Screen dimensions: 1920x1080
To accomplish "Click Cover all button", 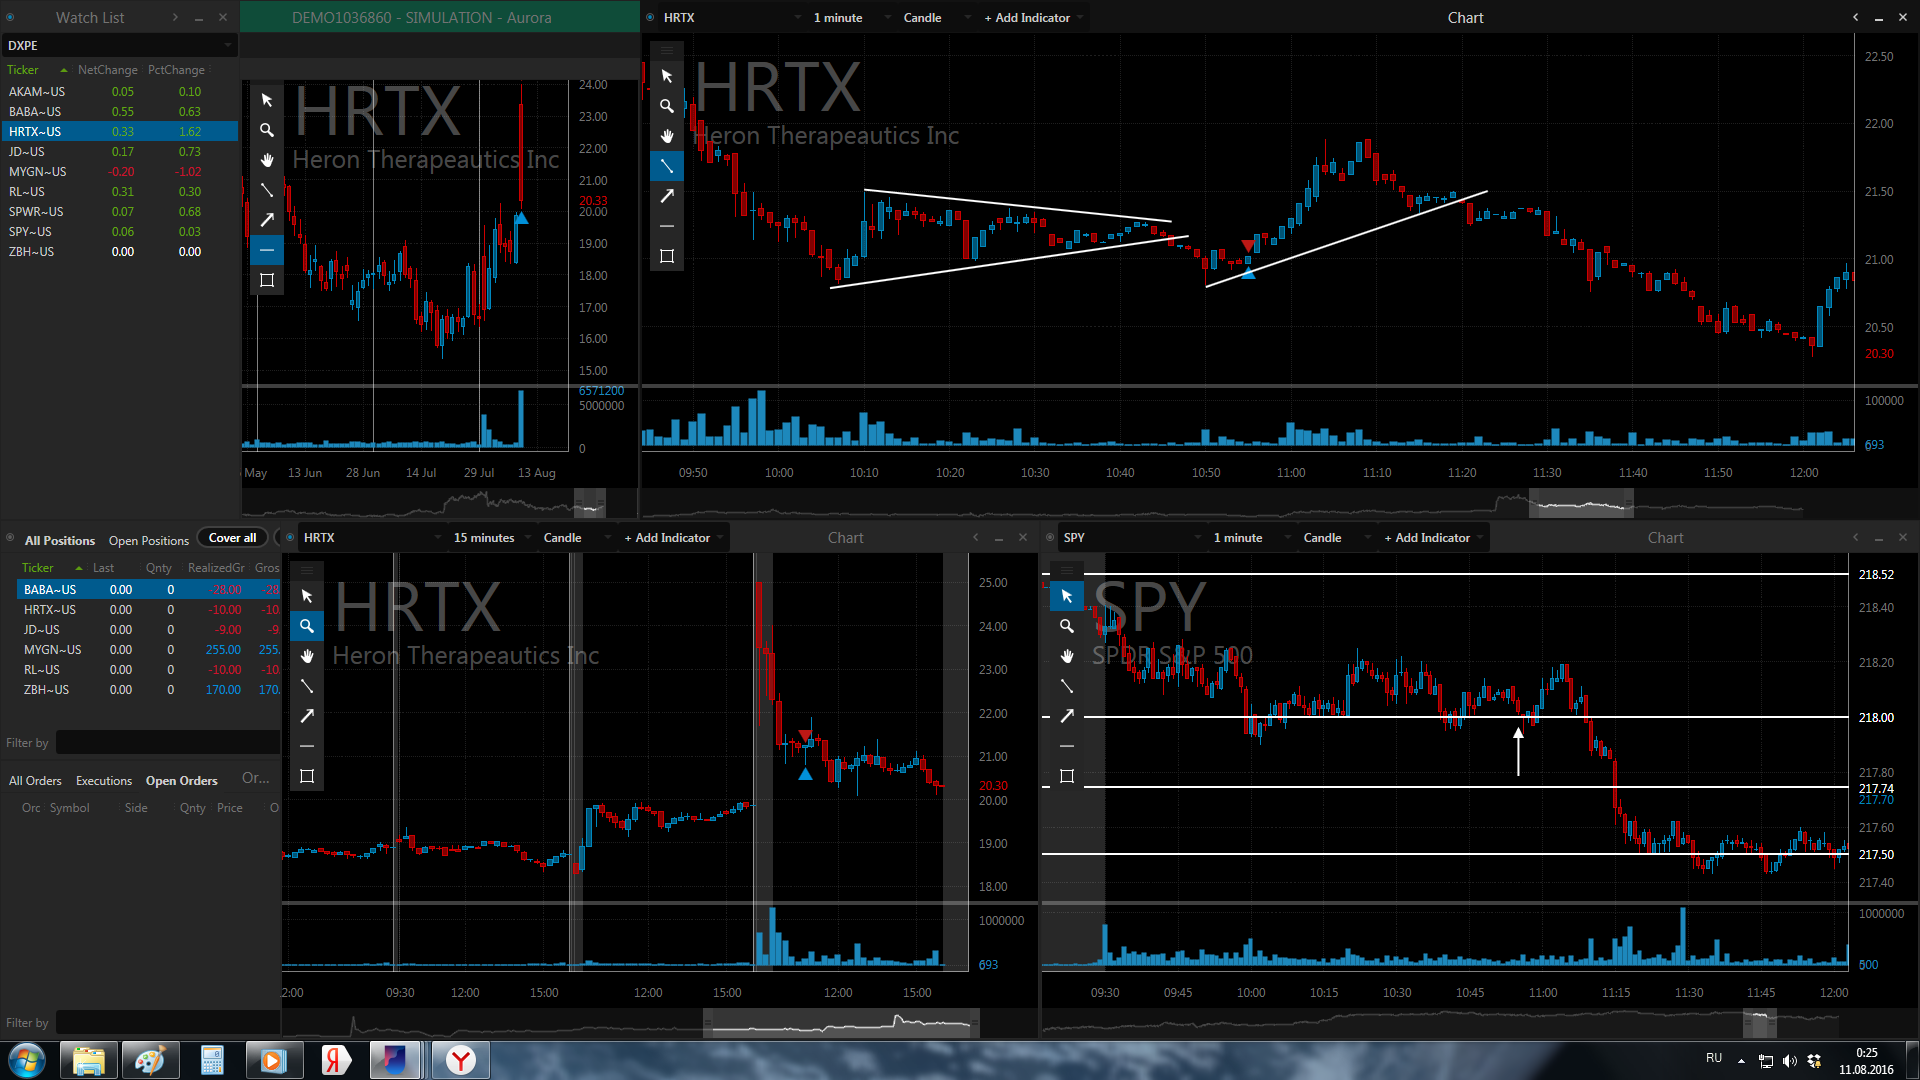I will pos(233,538).
